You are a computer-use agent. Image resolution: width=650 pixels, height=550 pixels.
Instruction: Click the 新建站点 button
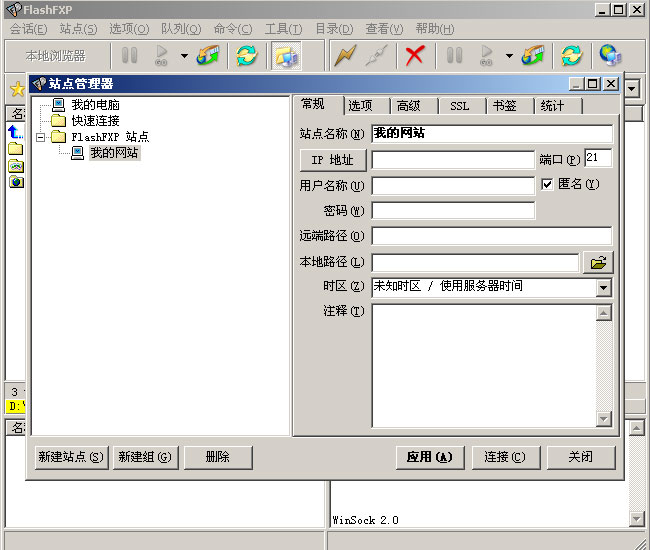pos(70,457)
